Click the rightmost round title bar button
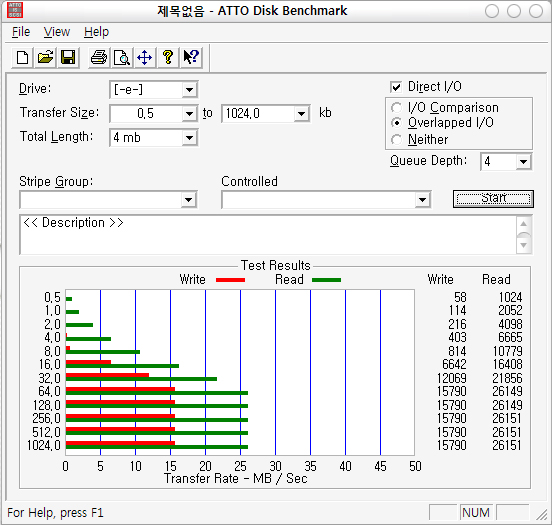 [x=536, y=11]
